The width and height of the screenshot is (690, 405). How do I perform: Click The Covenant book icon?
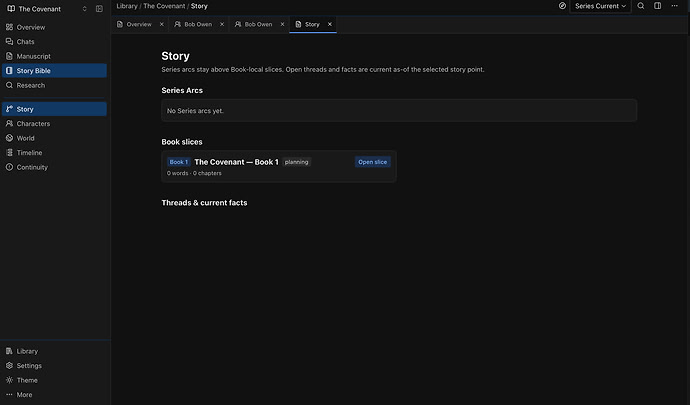click(11, 9)
